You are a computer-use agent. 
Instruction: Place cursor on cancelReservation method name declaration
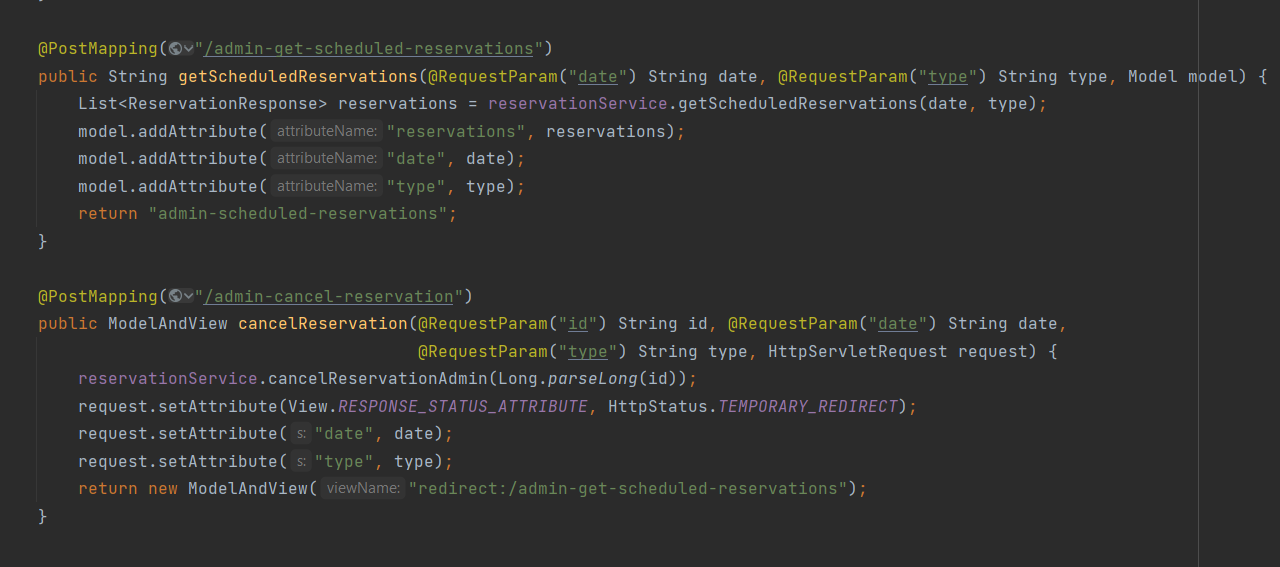point(322,324)
